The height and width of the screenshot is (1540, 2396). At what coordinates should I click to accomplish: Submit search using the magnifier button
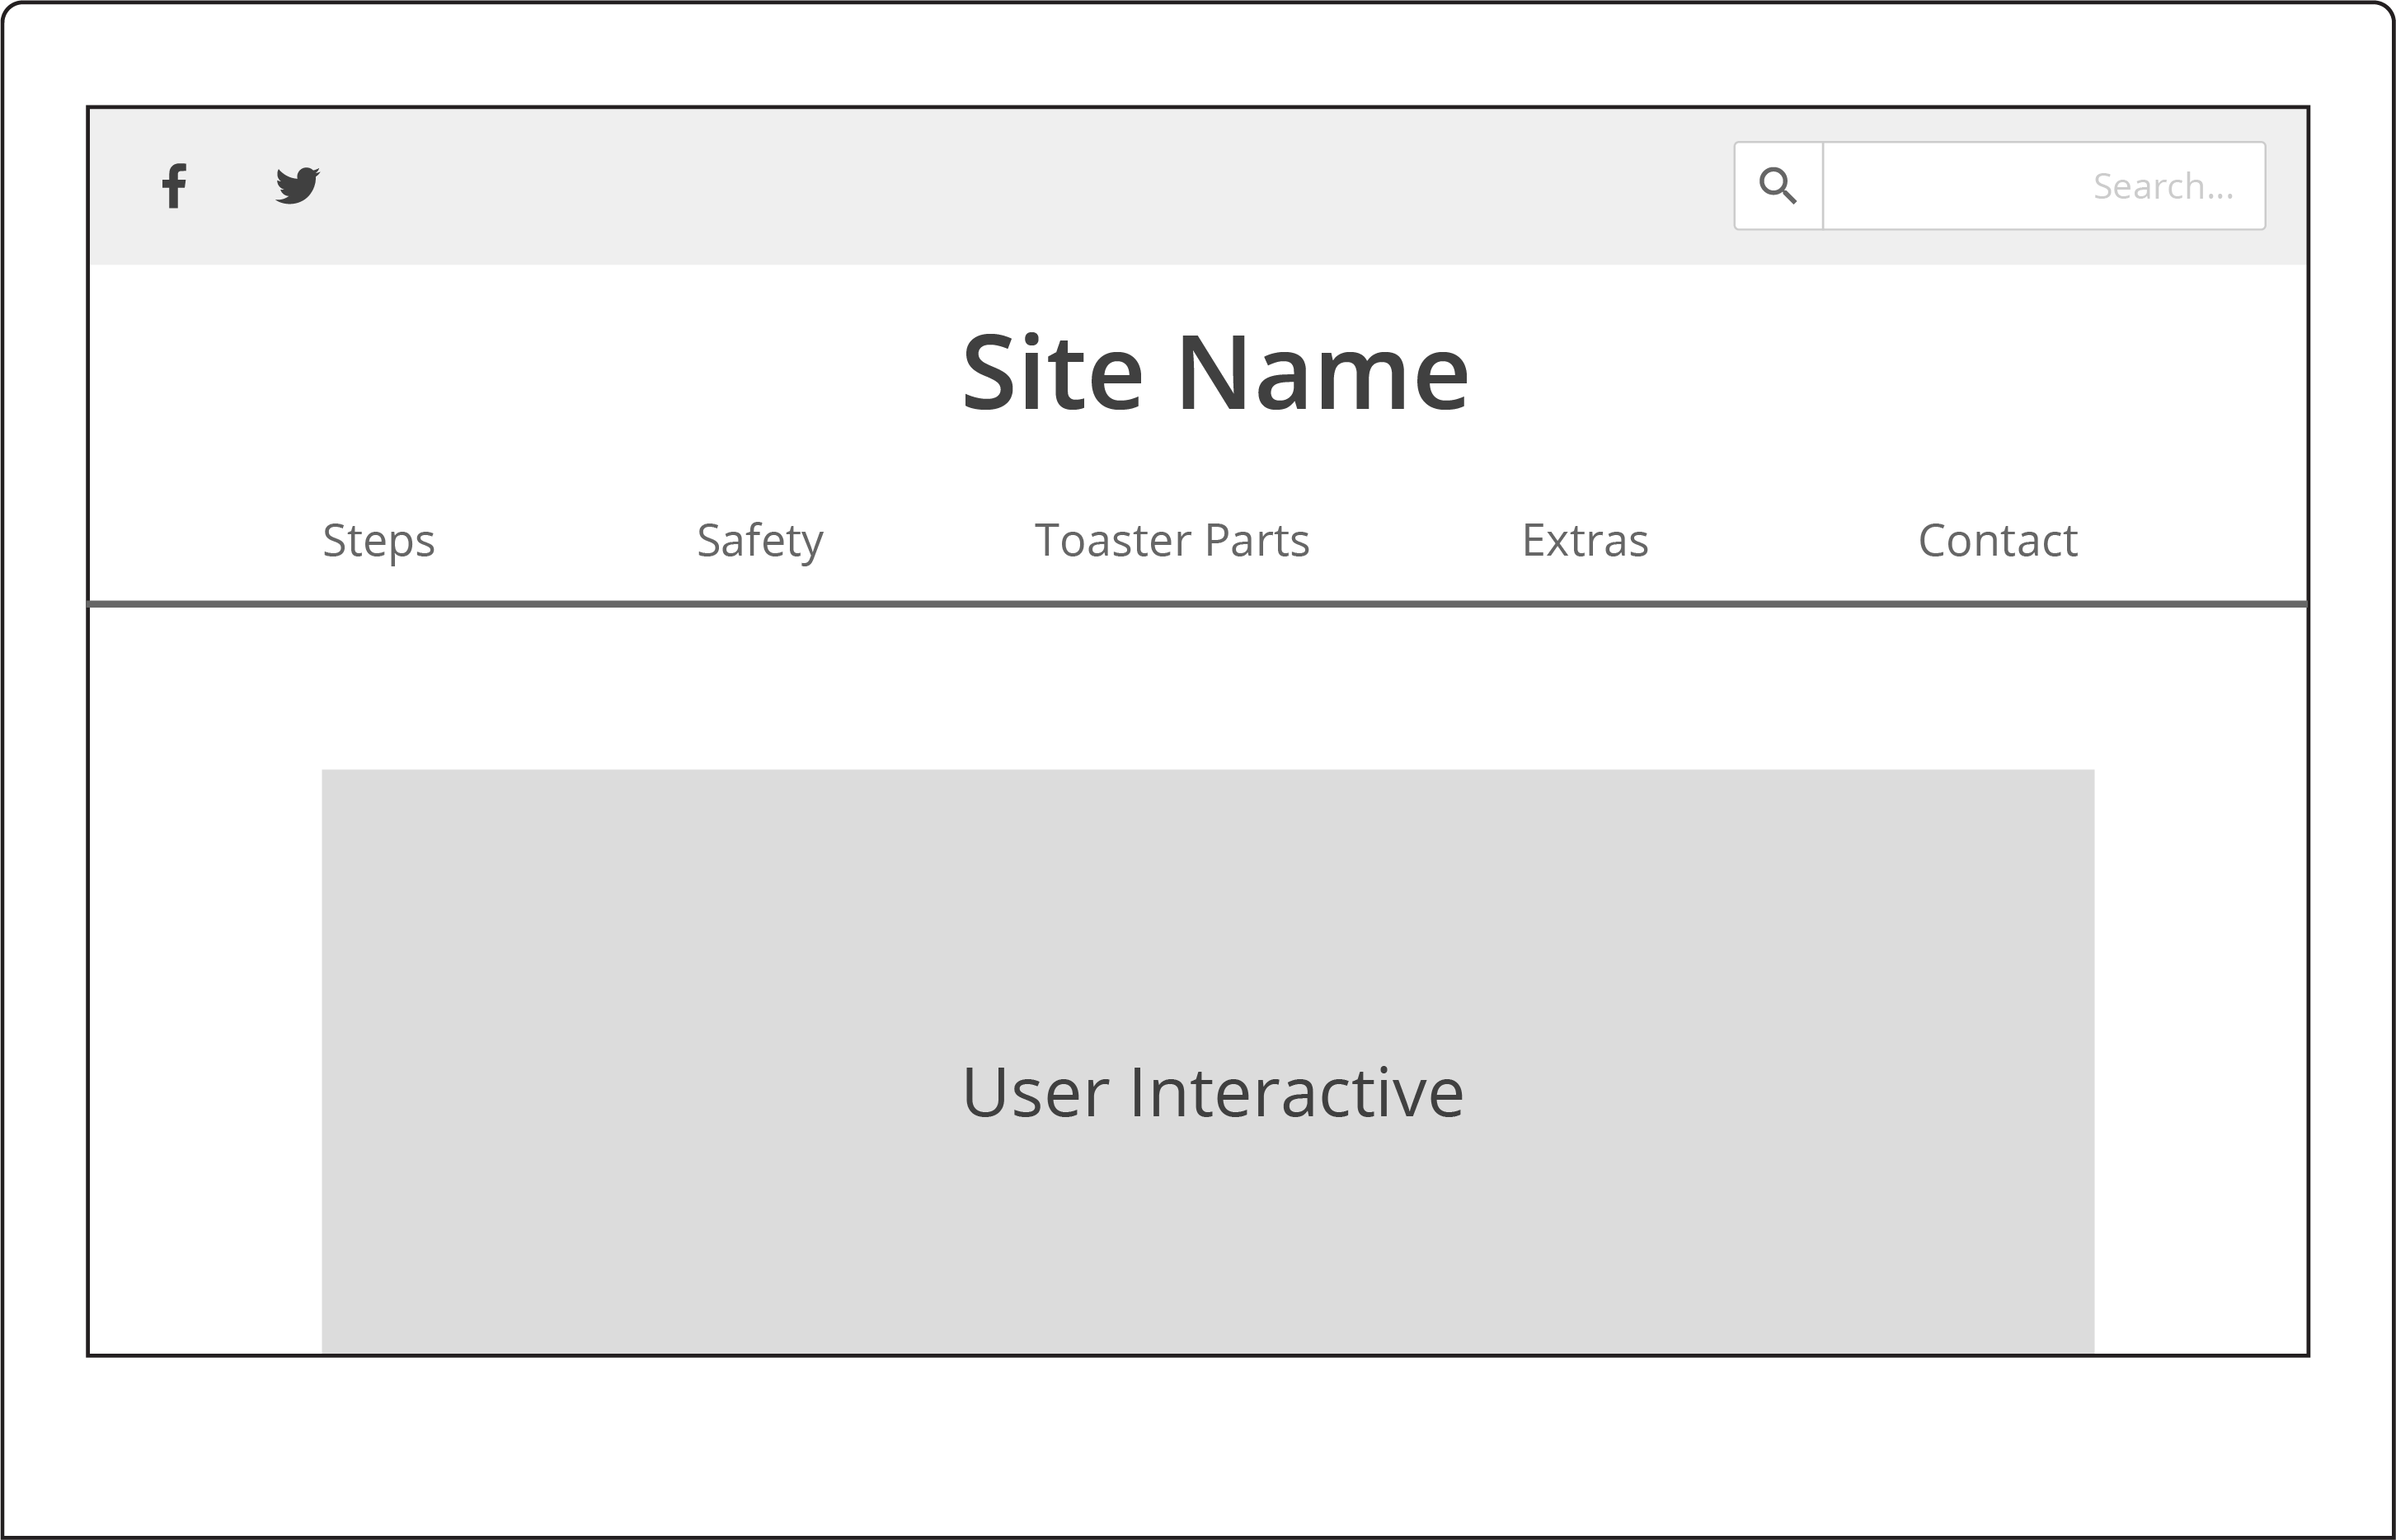[1777, 186]
